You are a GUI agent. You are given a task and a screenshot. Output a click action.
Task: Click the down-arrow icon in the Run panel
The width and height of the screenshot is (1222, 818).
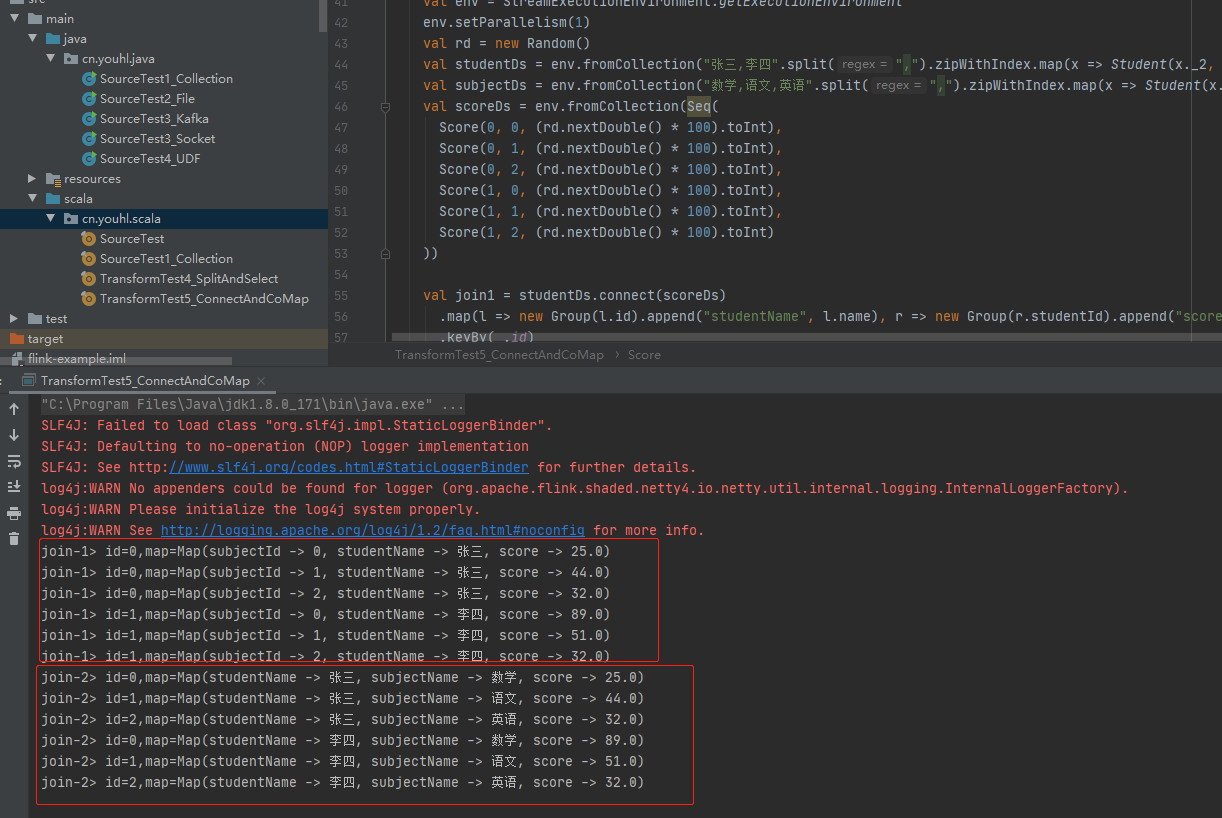pos(14,435)
